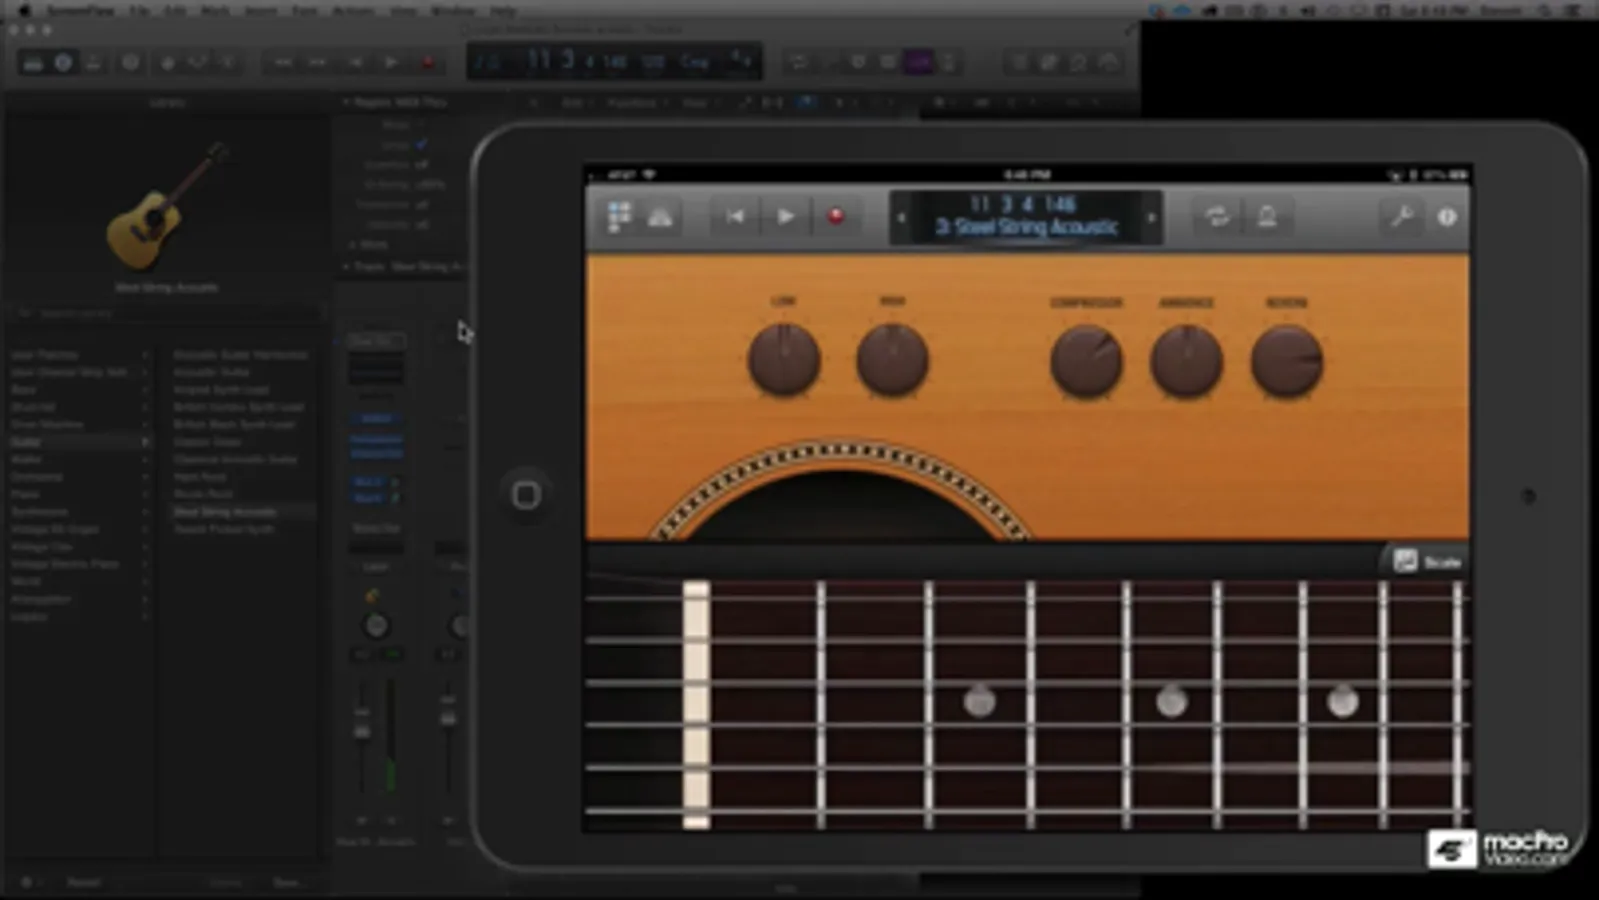Open the wrench settings icon

click(x=1401, y=216)
